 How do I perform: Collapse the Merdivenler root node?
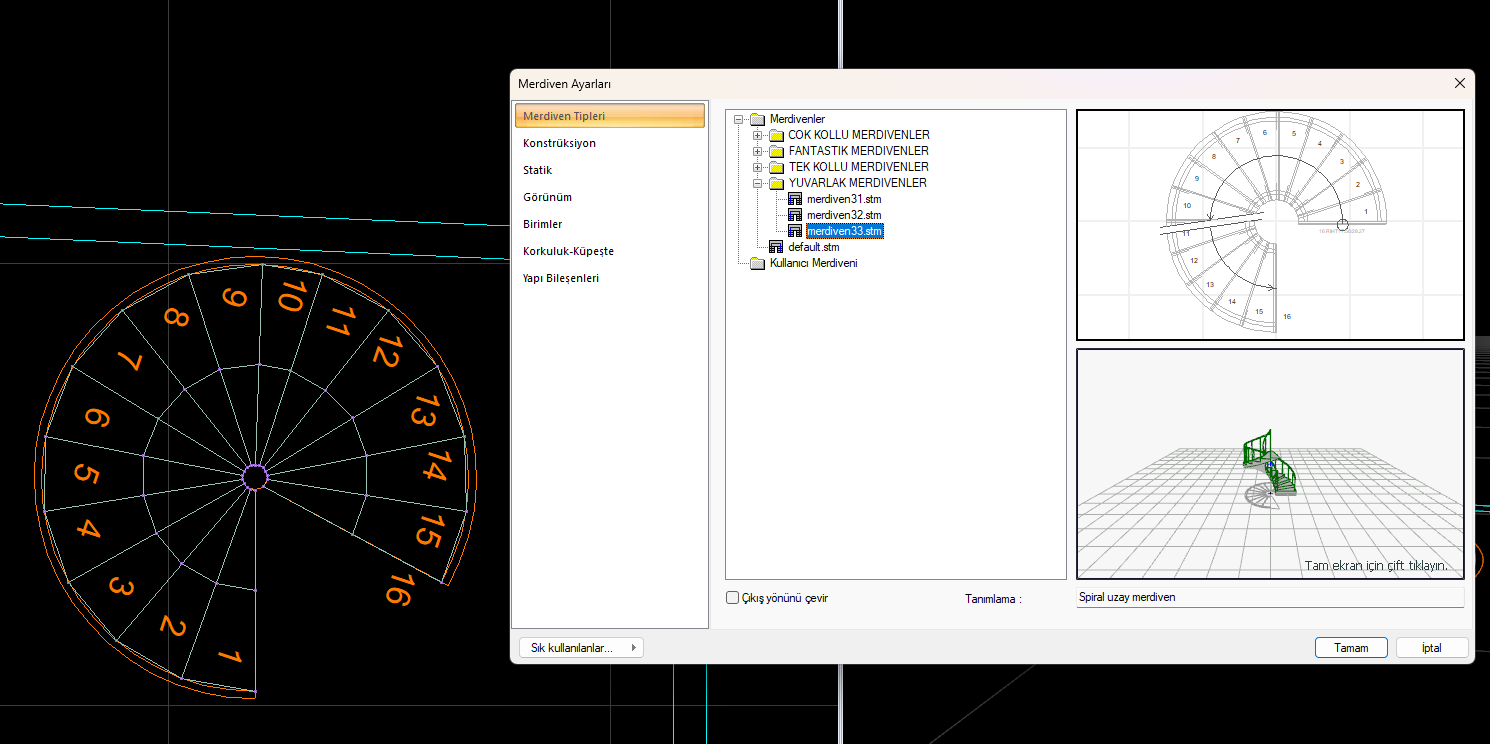739,119
